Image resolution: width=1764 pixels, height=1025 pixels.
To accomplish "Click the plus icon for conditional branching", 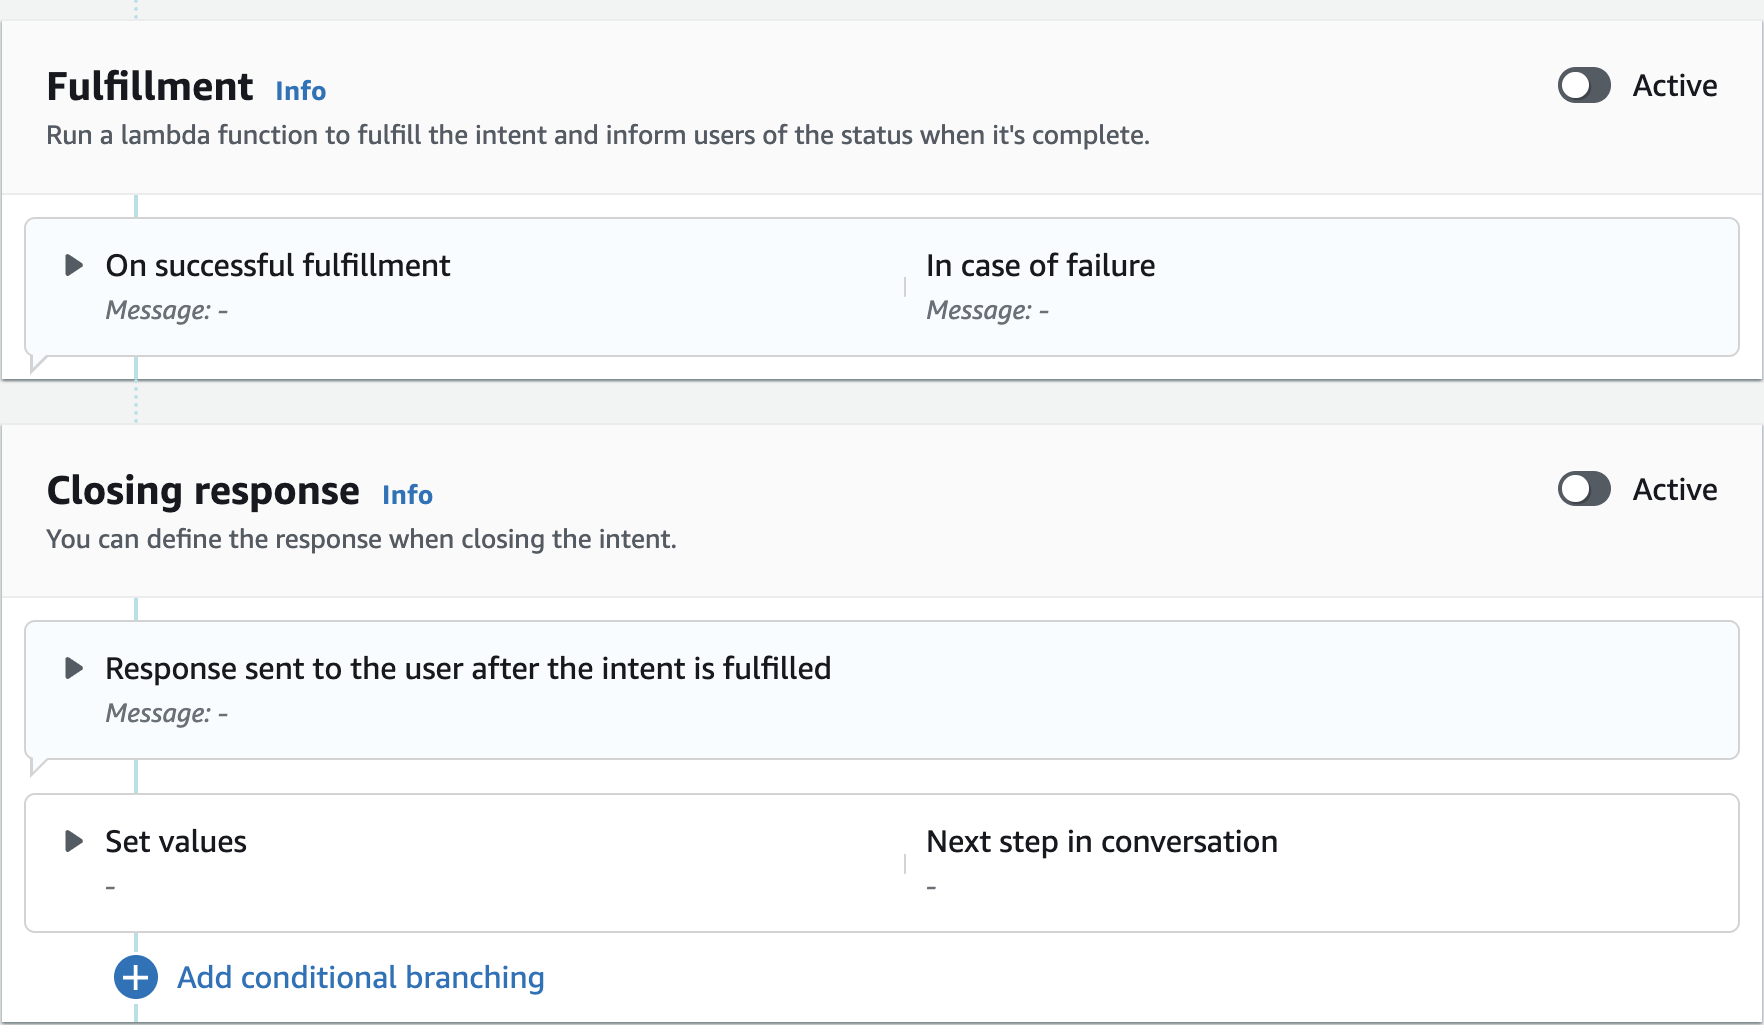I will pyautogui.click(x=136, y=977).
